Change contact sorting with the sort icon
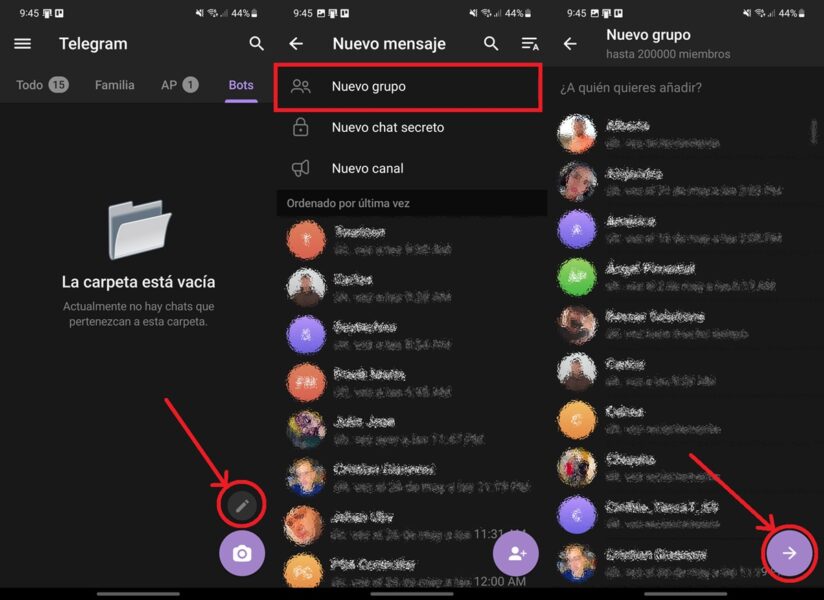 pos(530,44)
